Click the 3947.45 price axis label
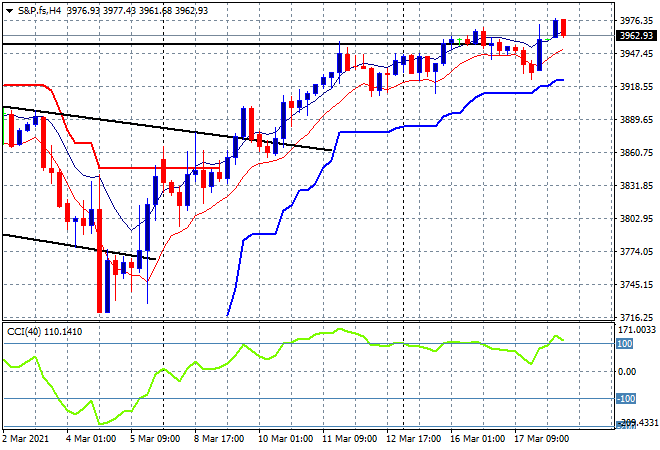660x450 pixels. [636, 53]
